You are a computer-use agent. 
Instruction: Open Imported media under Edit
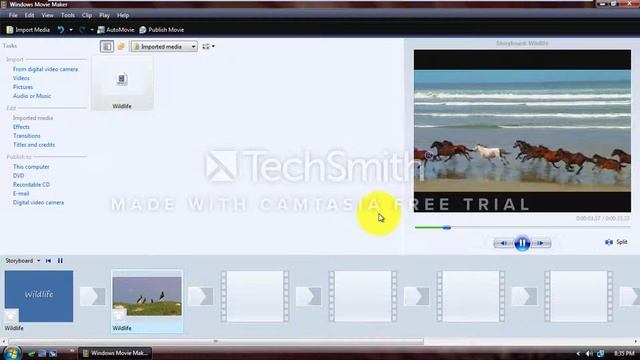(x=33, y=118)
